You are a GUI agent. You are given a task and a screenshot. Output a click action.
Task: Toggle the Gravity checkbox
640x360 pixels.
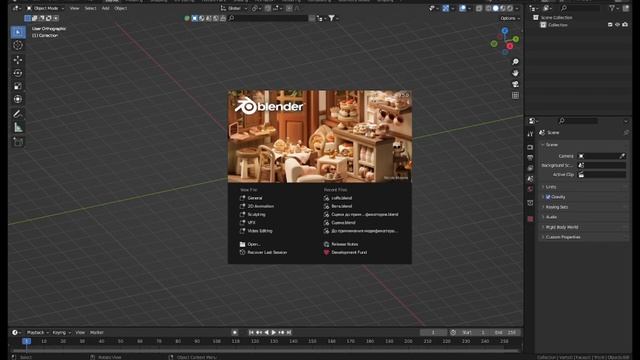tap(548, 197)
